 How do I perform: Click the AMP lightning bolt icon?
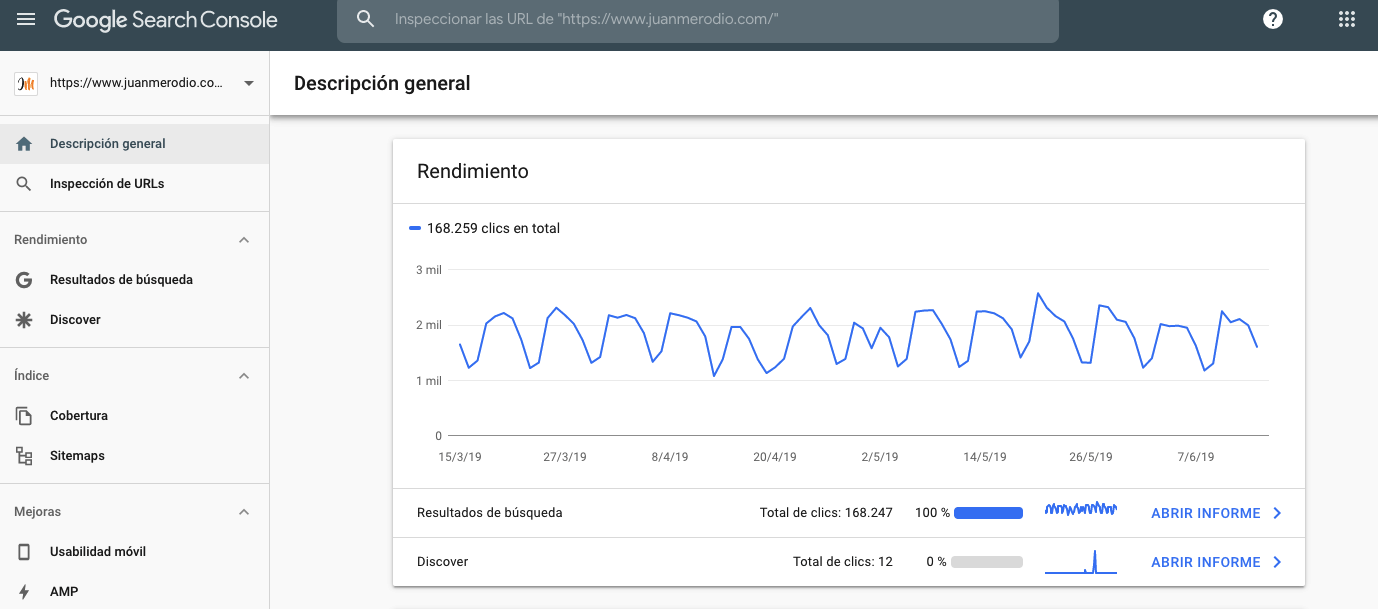click(24, 592)
